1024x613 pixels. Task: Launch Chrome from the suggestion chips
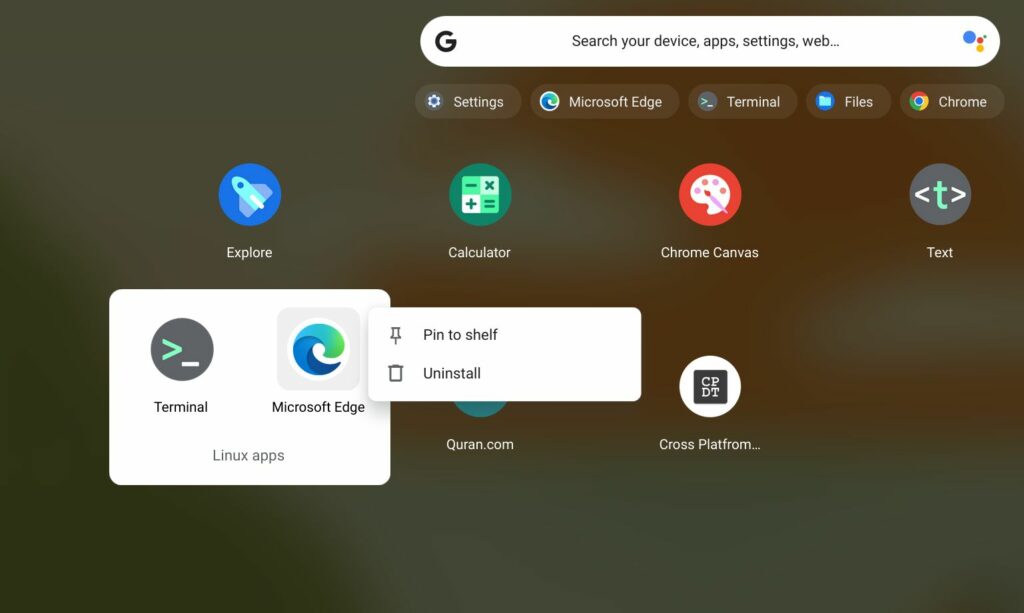pyautogui.click(x=950, y=101)
